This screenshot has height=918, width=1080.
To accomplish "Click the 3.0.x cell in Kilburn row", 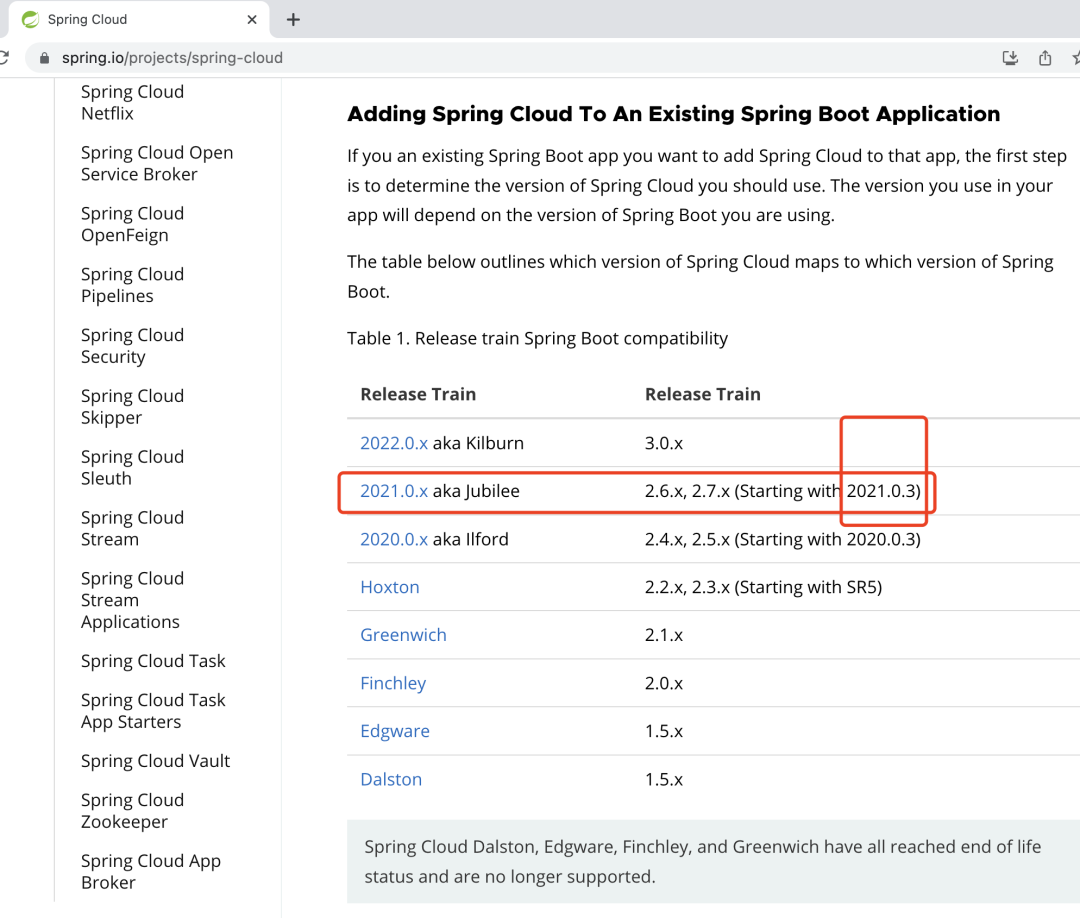I will (x=664, y=443).
